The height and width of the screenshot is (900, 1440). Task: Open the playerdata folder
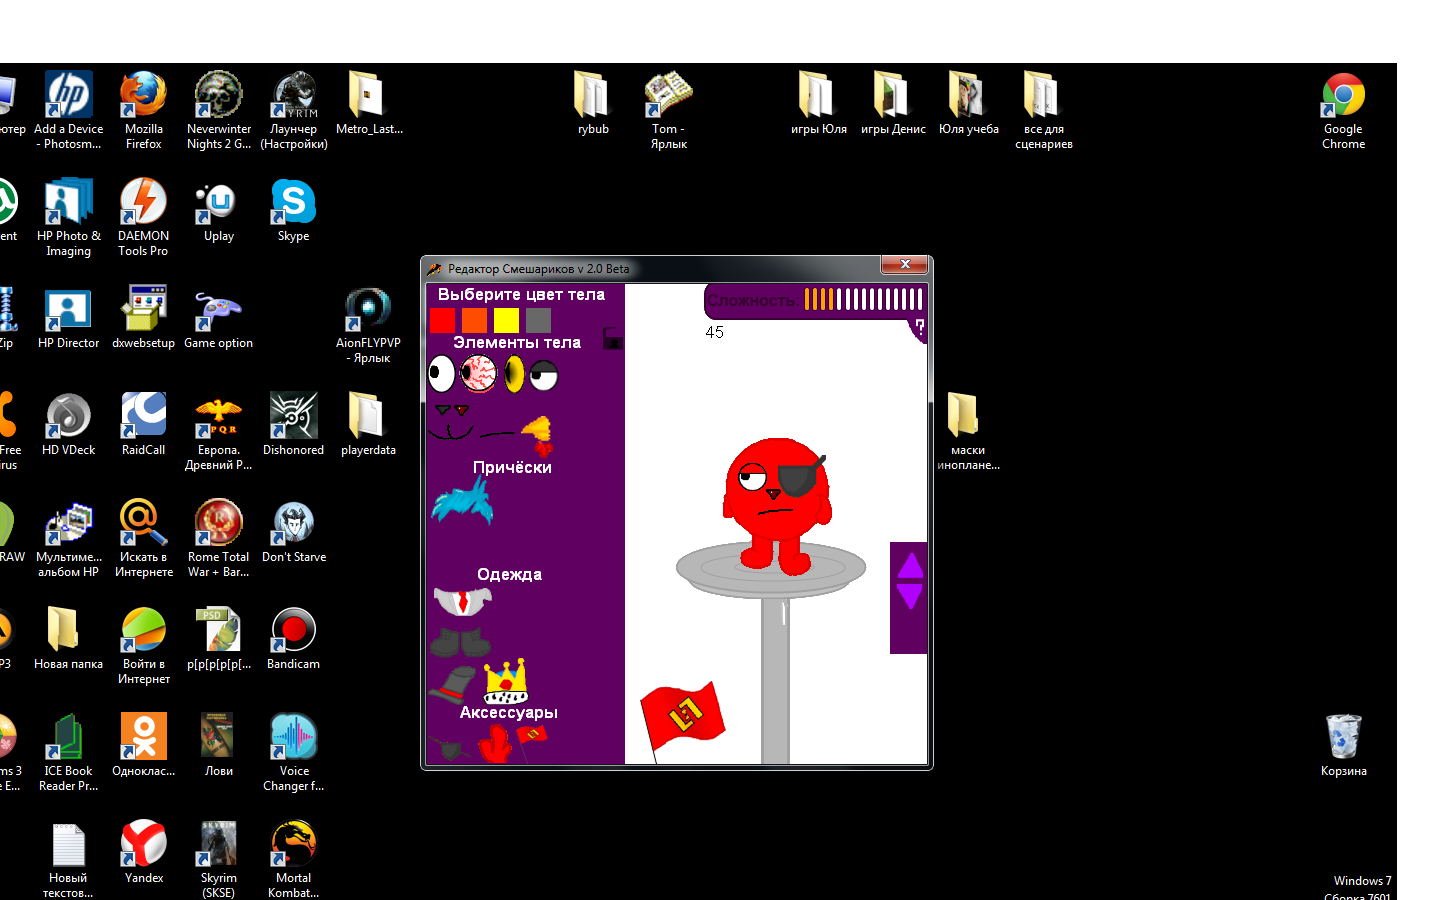coord(368,424)
